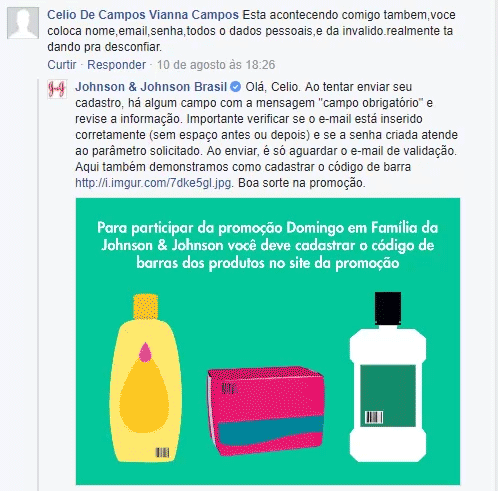The height and width of the screenshot is (491, 498).
Task: Open the i.imgur.com/7dke5gl.jpg link
Action: [x=153, y=183]
